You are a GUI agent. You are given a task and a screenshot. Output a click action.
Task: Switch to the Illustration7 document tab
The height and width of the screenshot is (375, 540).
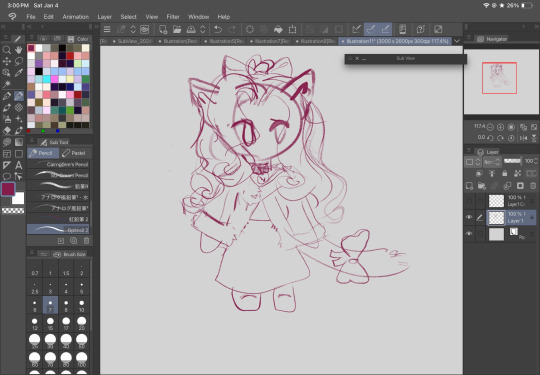click(x=270, y=41)
